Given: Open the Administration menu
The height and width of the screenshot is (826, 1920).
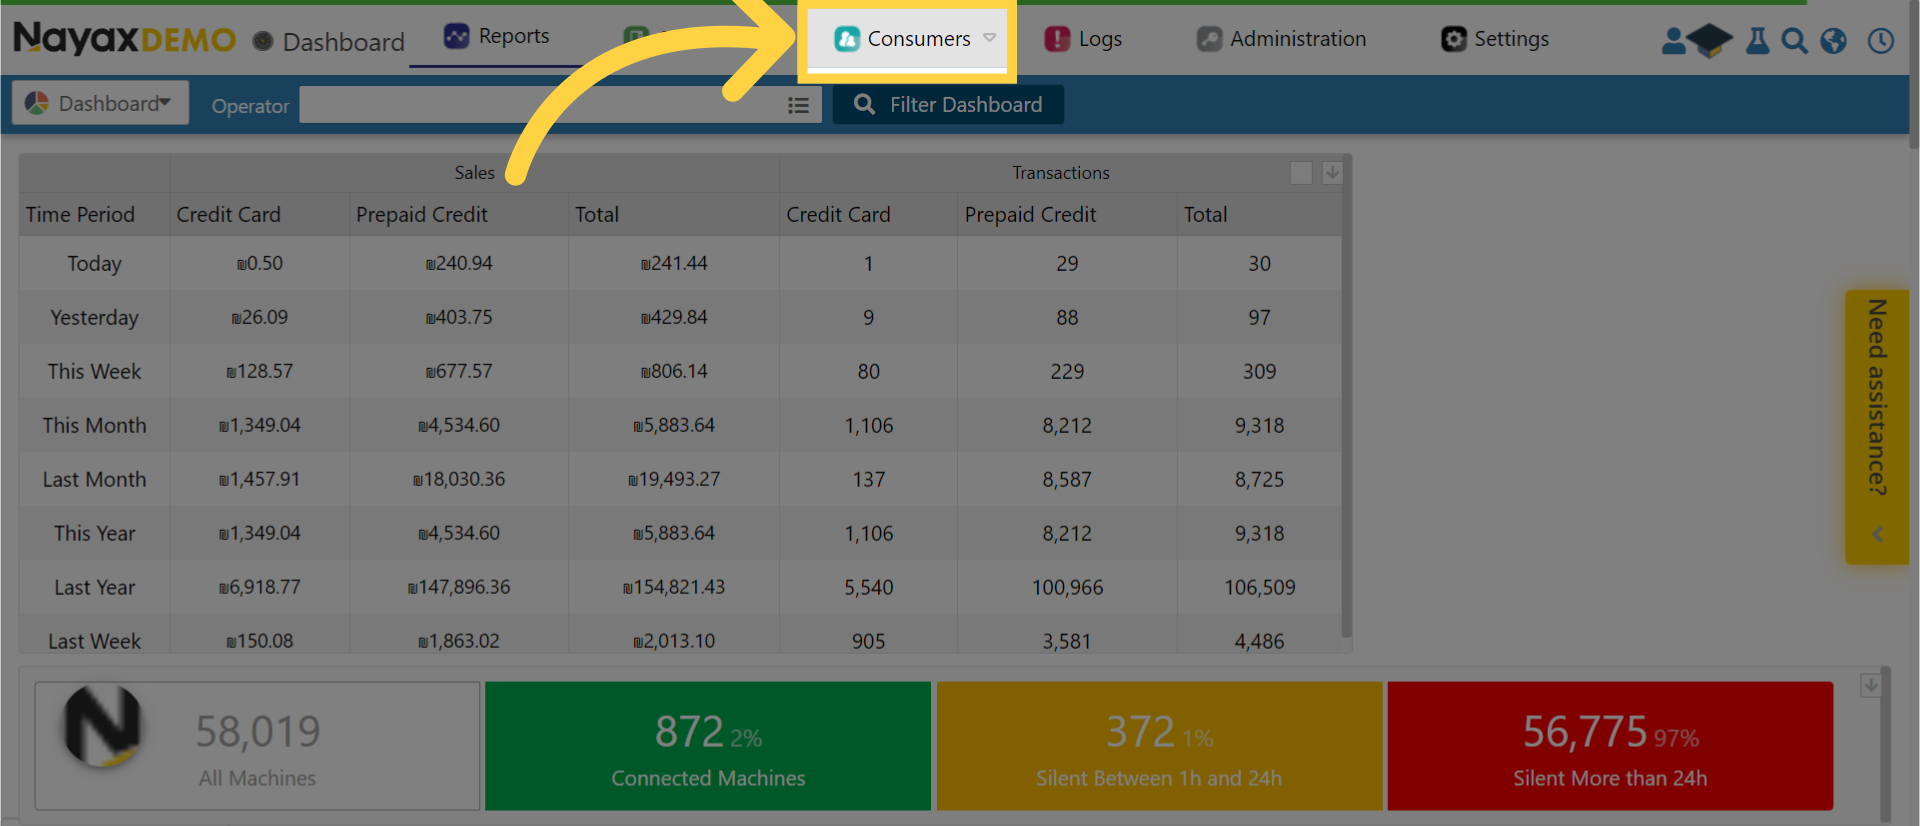Looking at the screenshot, I should (1281, 39).
